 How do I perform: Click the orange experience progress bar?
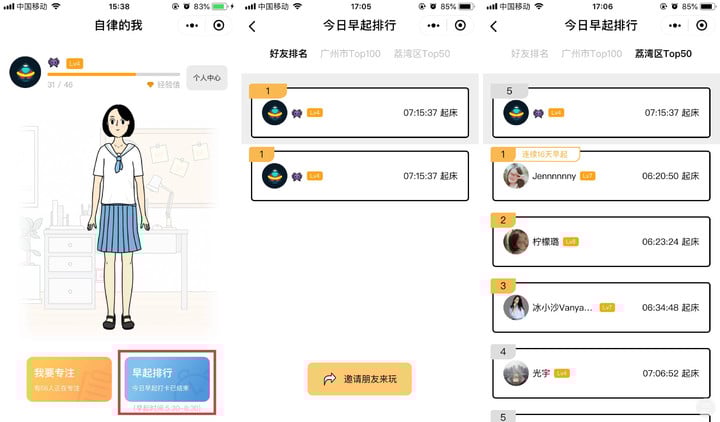tap(114, 74)
